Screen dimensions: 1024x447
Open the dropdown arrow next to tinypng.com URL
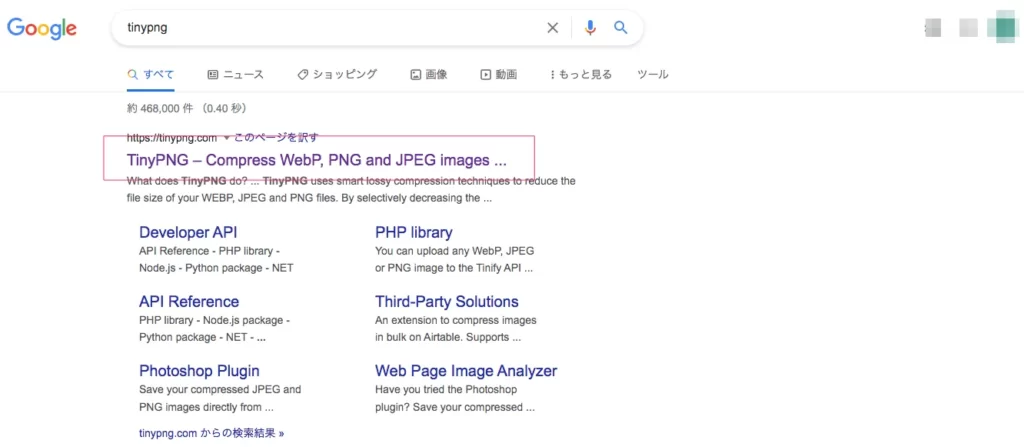coord(226,138)
